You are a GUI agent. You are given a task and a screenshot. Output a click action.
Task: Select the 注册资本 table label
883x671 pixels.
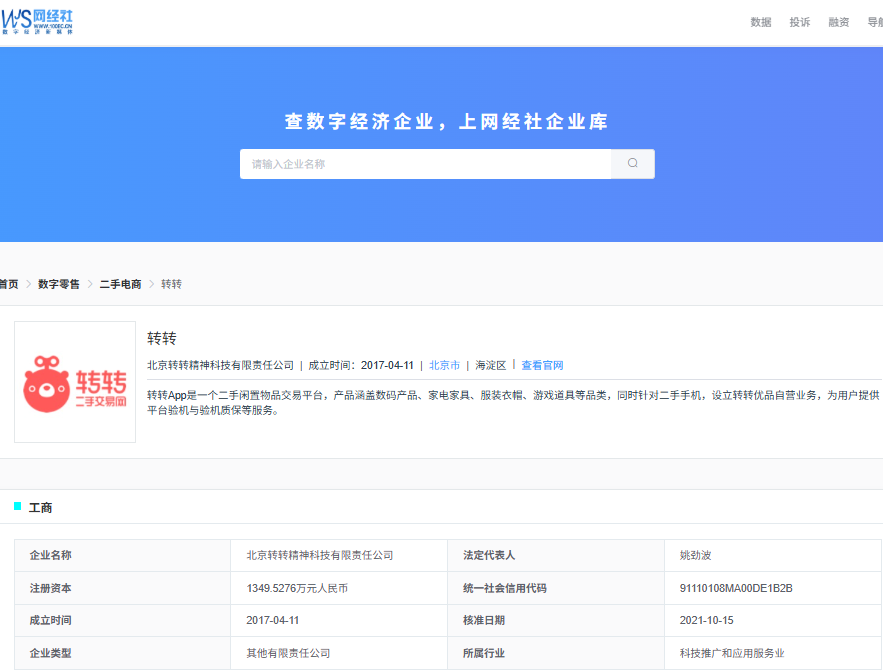click(51, 588)
